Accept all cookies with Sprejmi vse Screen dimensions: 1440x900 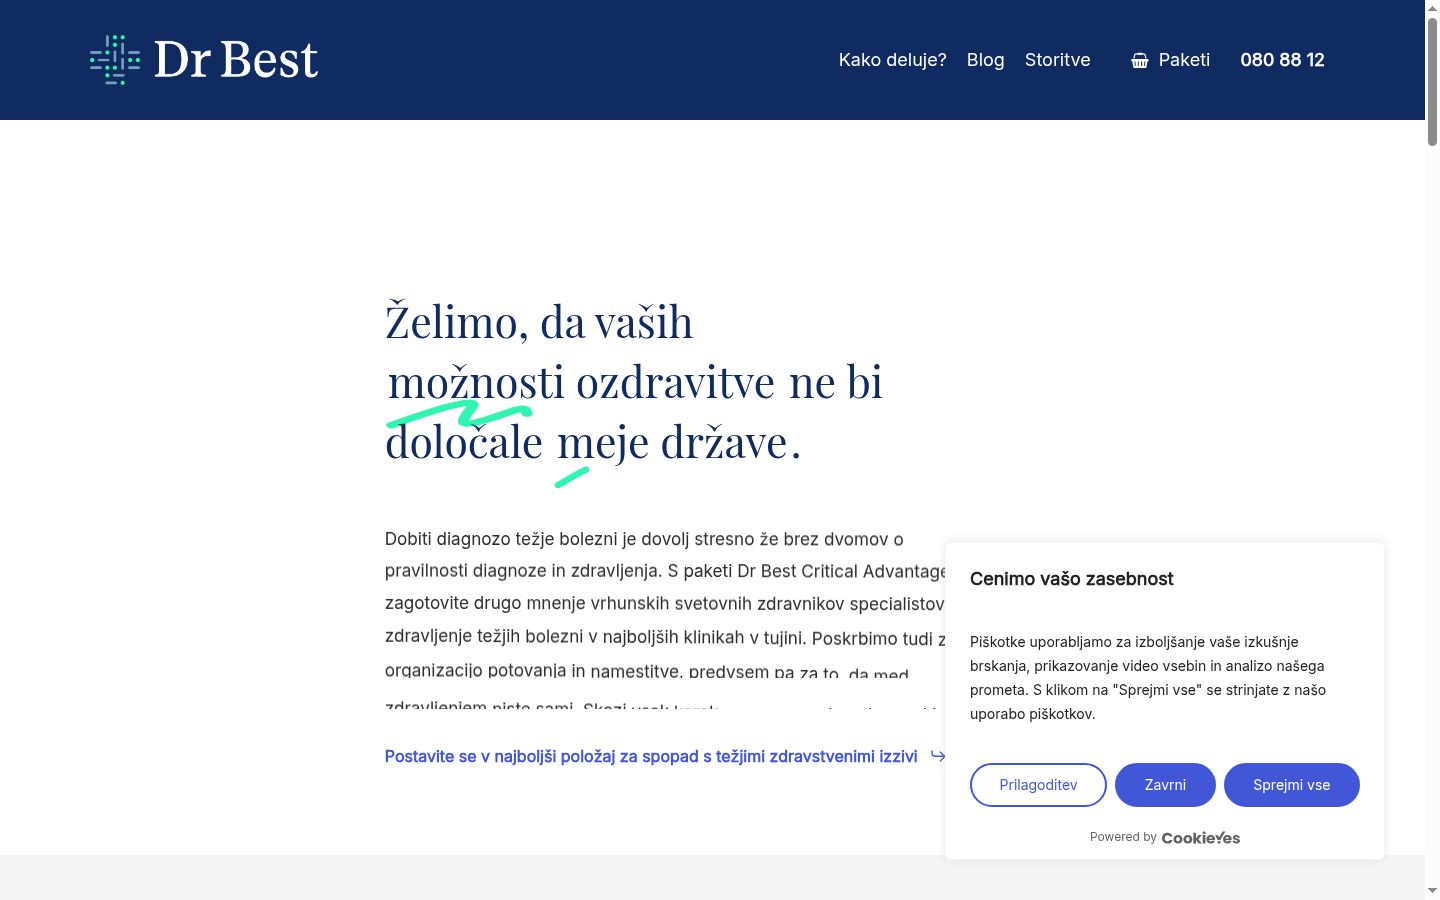[1291, 785]
